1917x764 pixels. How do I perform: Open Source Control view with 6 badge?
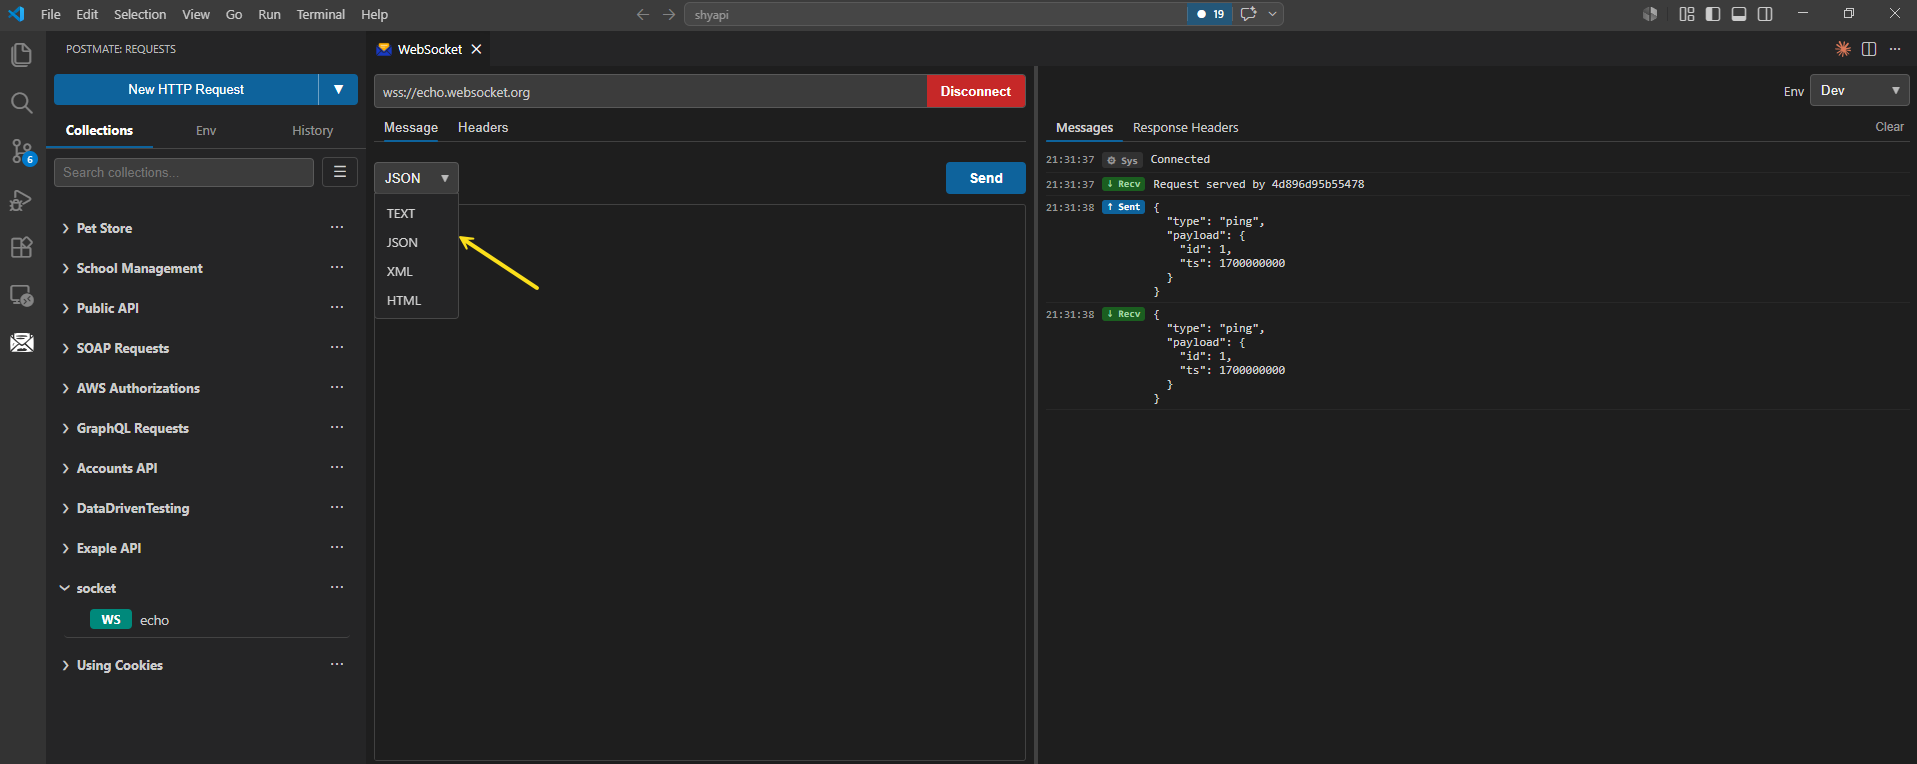(21, 151)
